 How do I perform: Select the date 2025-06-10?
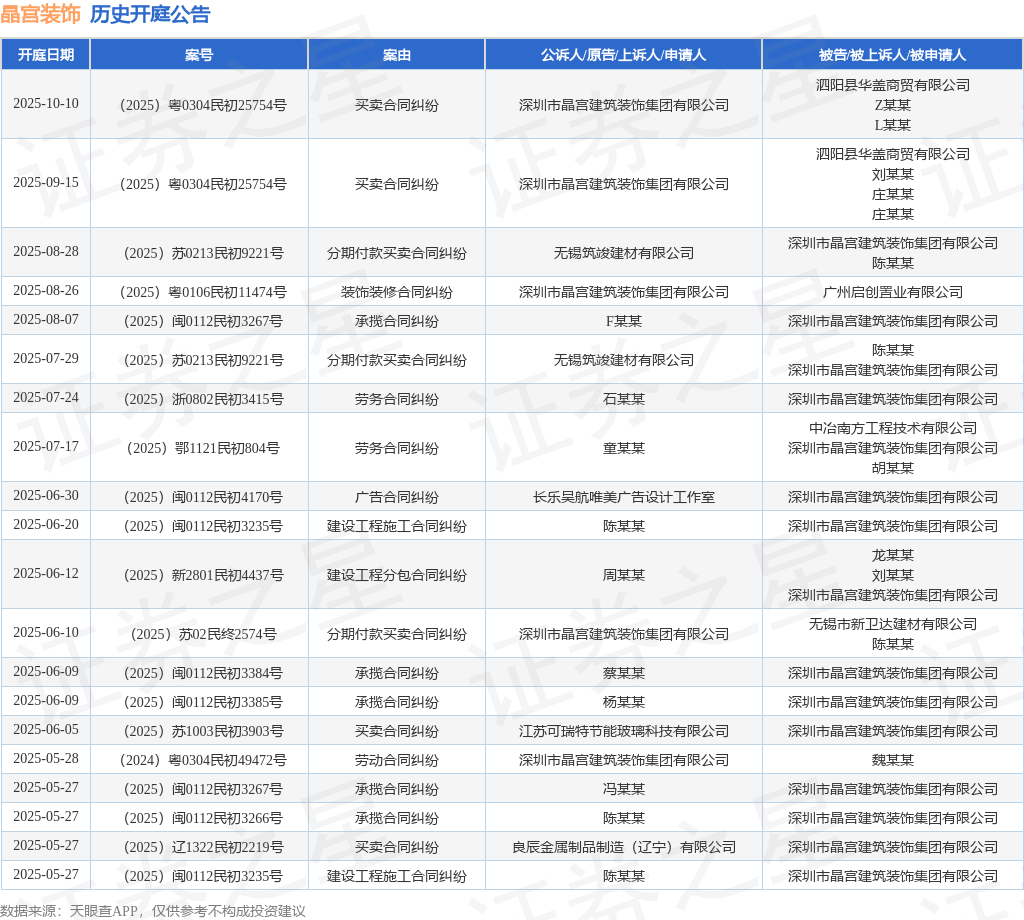46,633
